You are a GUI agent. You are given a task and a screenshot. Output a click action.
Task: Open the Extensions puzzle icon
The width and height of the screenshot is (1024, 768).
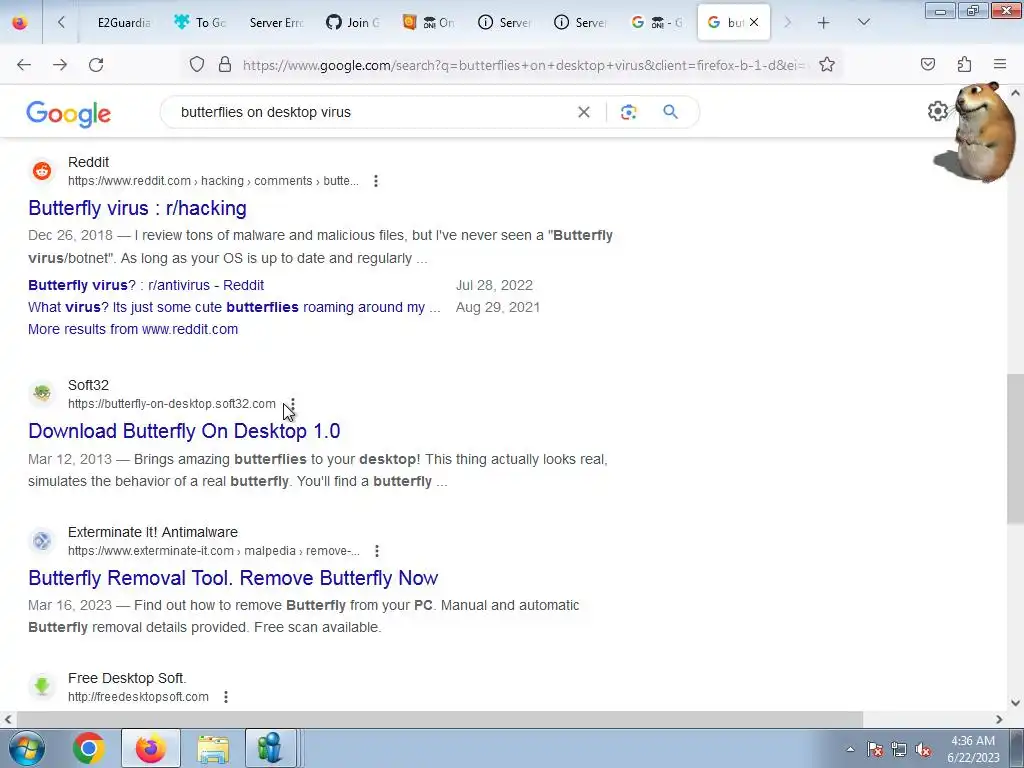[x=964, y=64]
